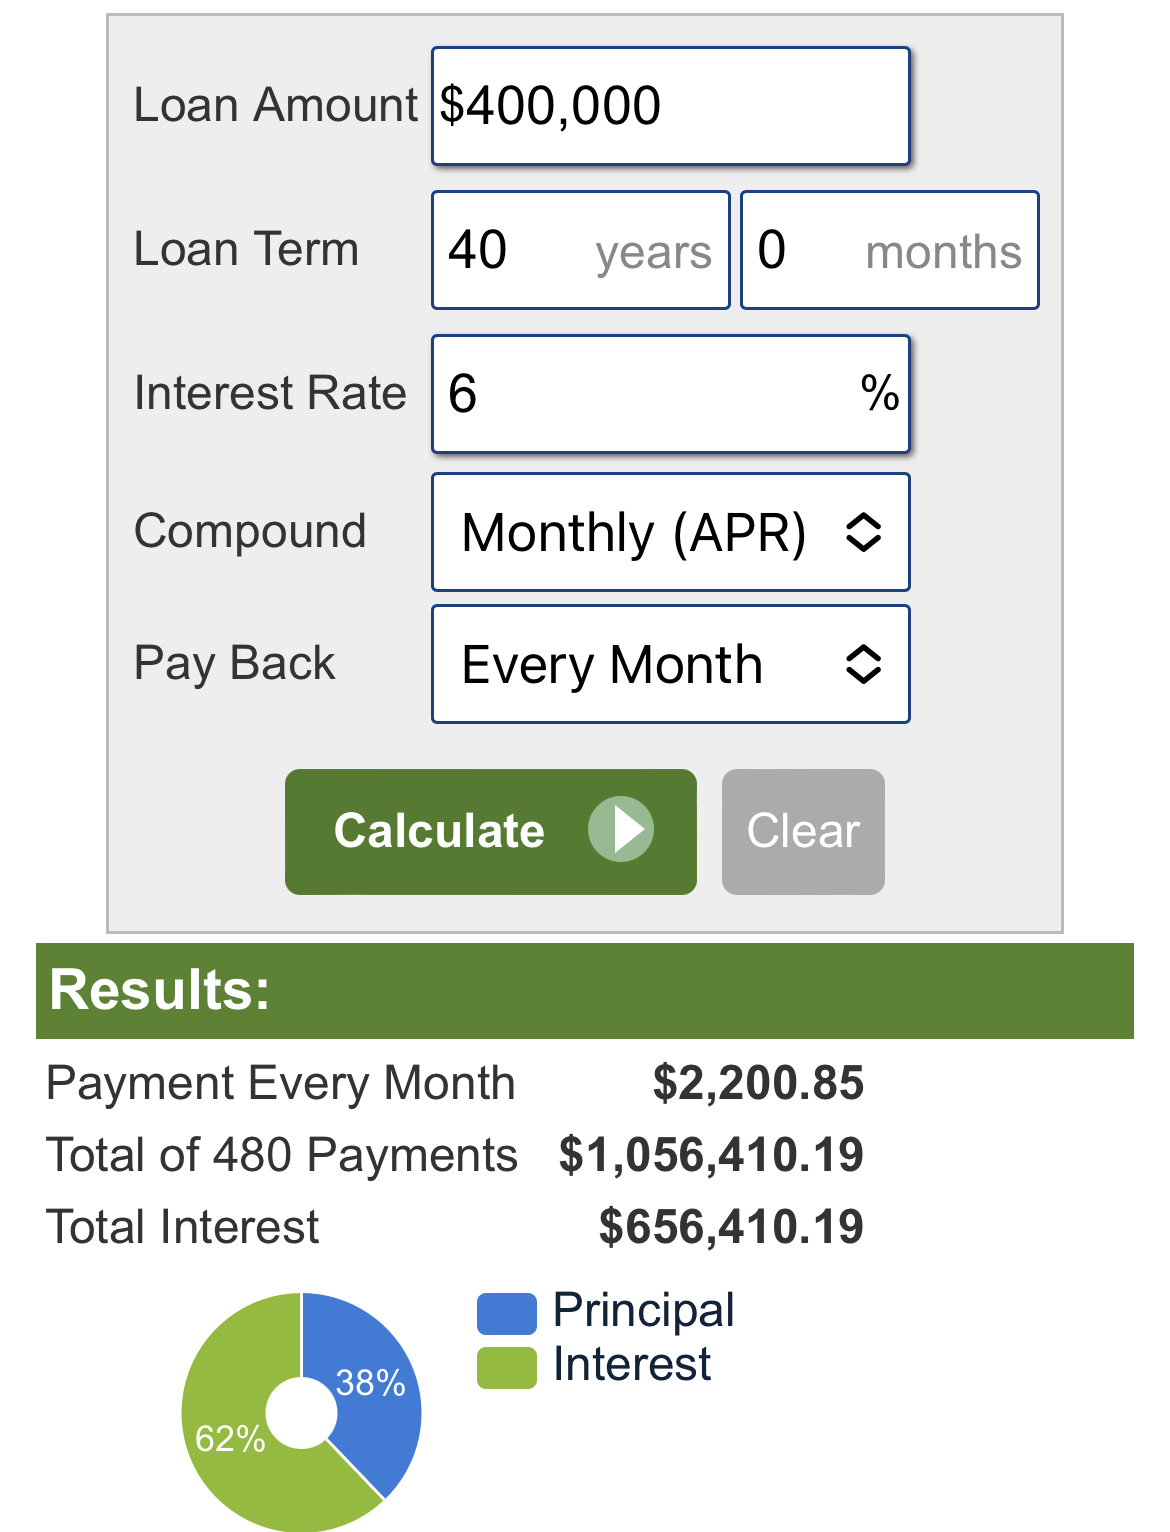This screenshot has height=1532, width=1170.
Task: Click the Total Interest amount $656,410.19
Action: [x=731, y=1227]
